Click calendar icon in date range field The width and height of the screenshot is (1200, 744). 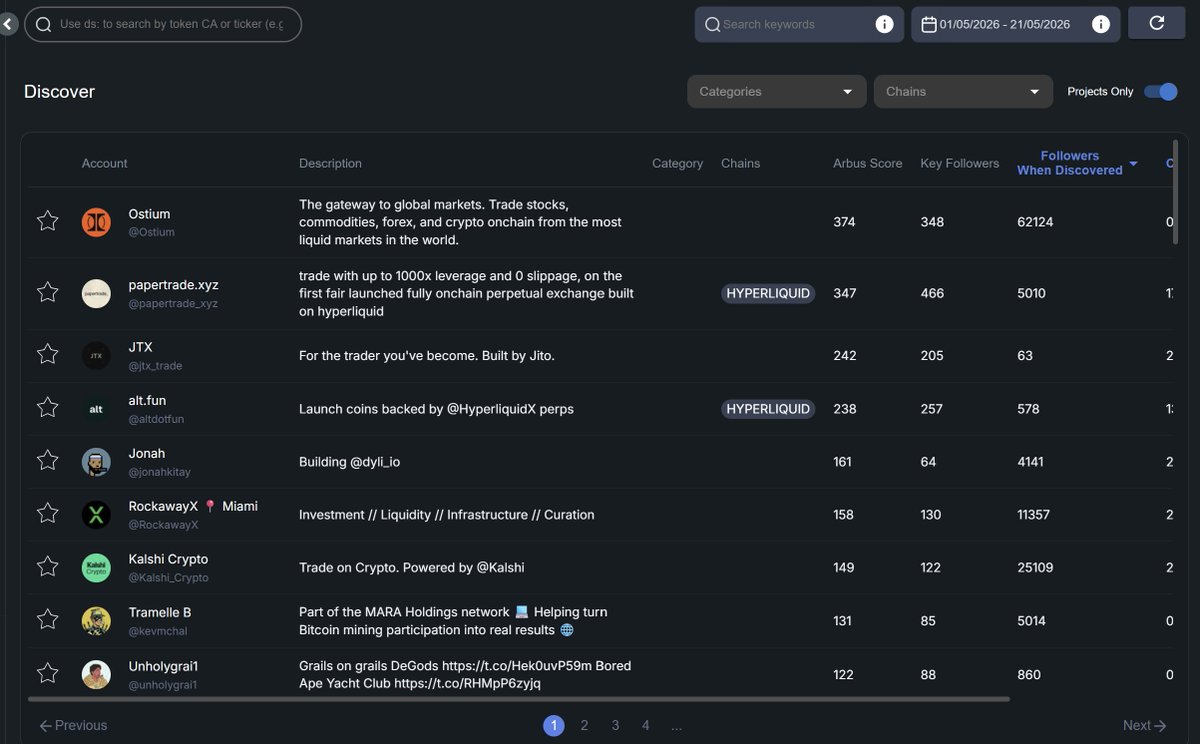(928, 24)
